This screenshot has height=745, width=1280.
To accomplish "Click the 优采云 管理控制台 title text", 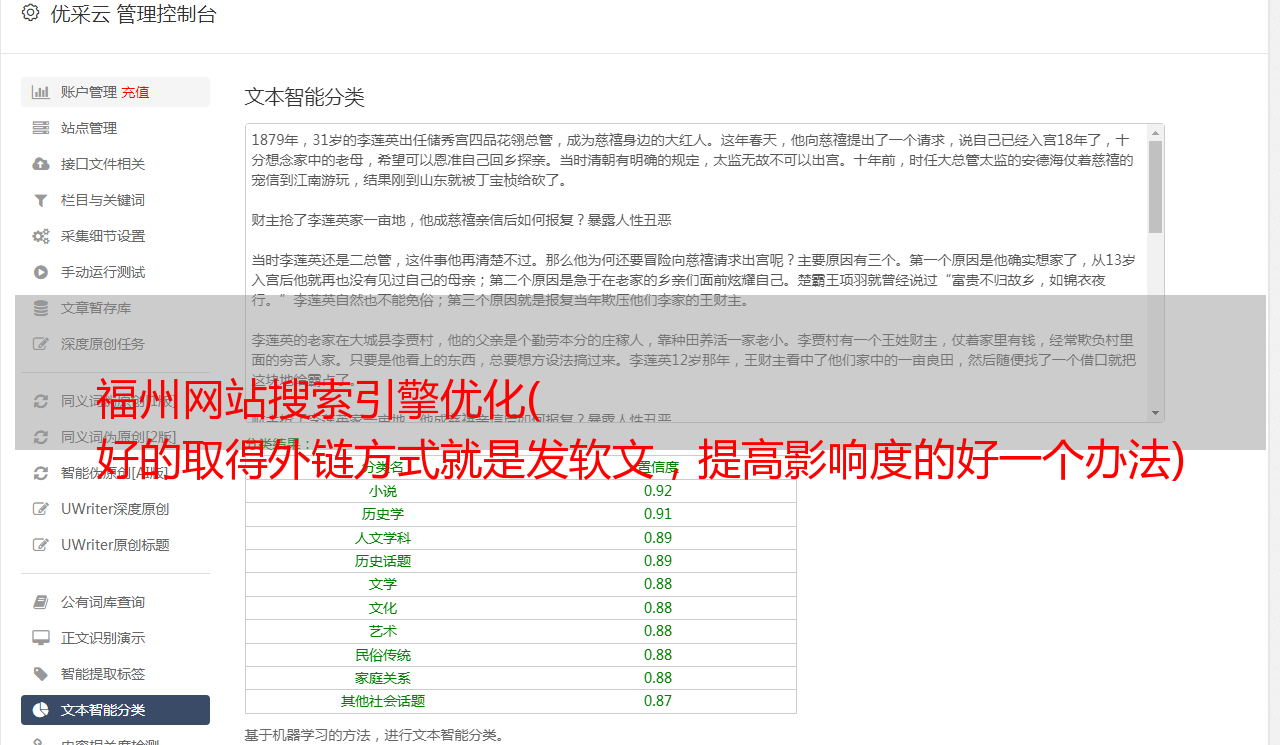I will pyautogui.click(x=133, y=14).
